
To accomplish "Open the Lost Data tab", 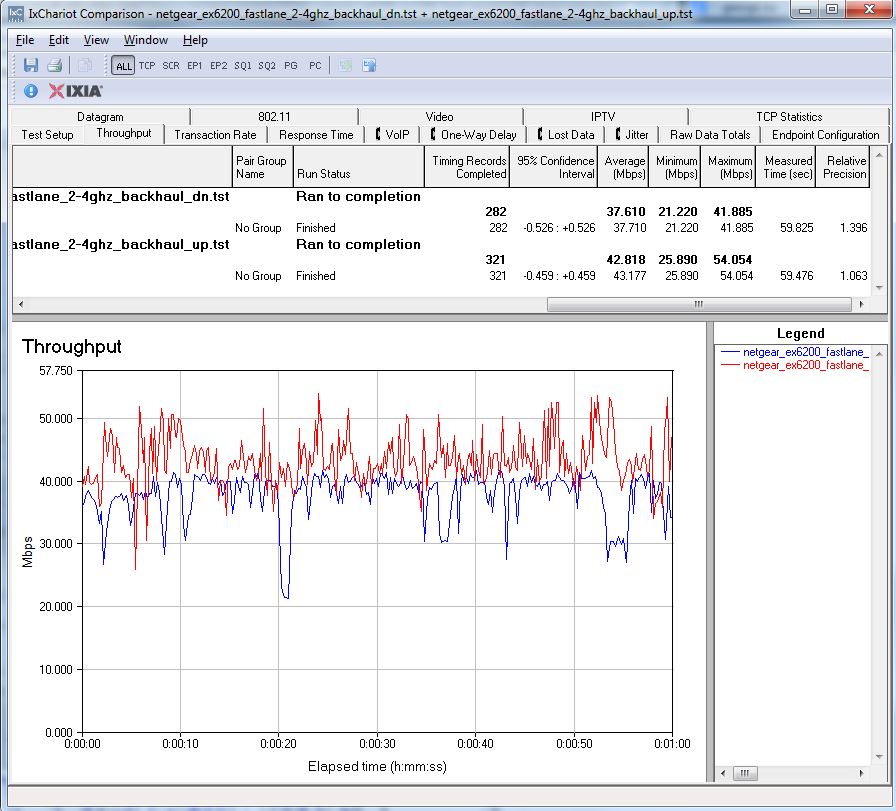I will [x=566, y=135].
